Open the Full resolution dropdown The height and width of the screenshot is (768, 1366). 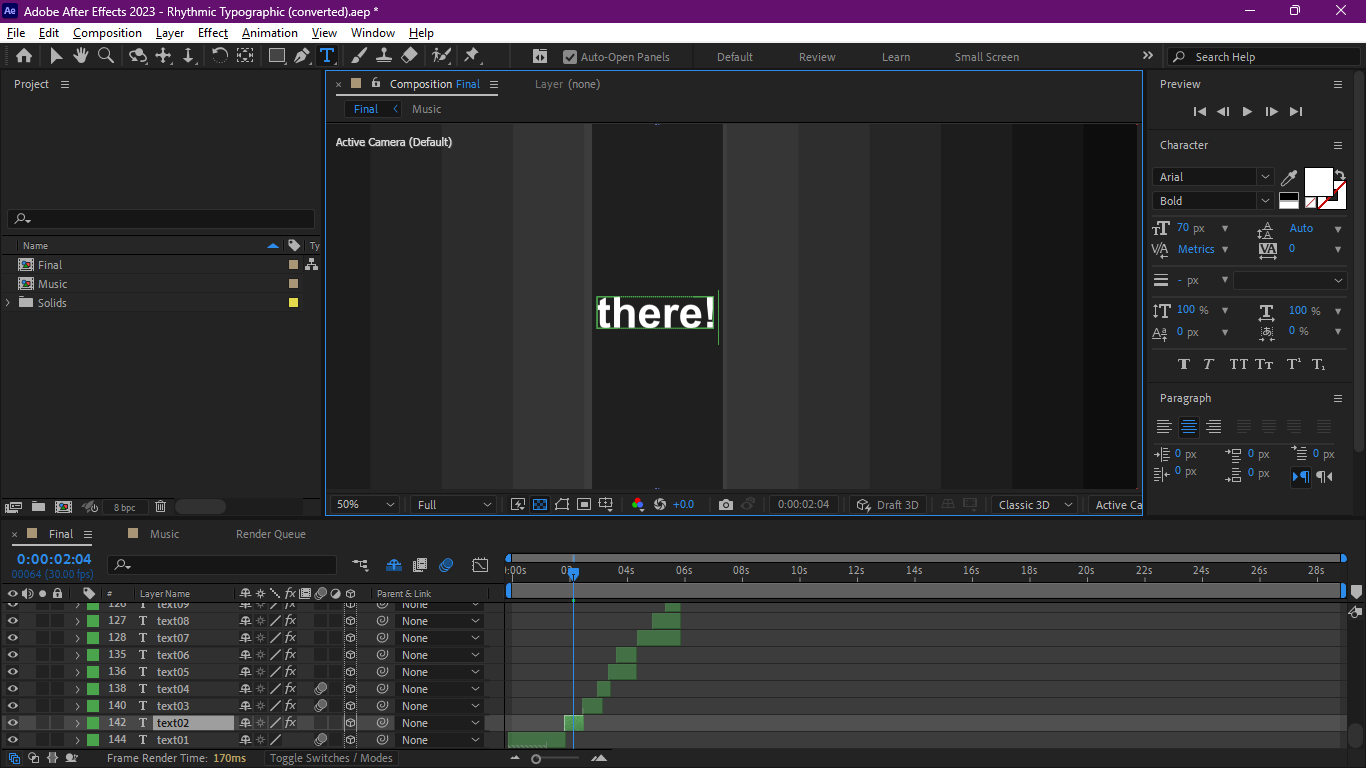coord(453,505)
